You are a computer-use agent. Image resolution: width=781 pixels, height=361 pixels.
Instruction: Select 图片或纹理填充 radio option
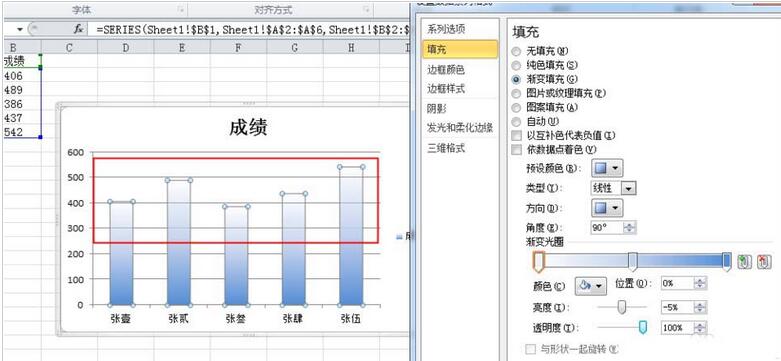coord(516,93)
